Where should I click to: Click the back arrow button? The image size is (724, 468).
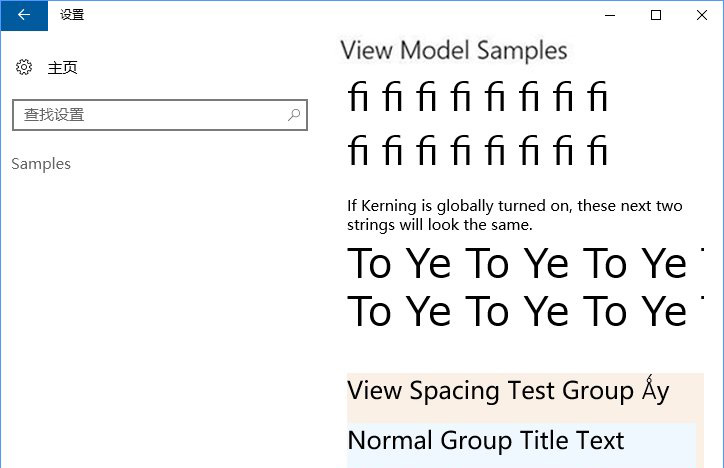point(24,15)
